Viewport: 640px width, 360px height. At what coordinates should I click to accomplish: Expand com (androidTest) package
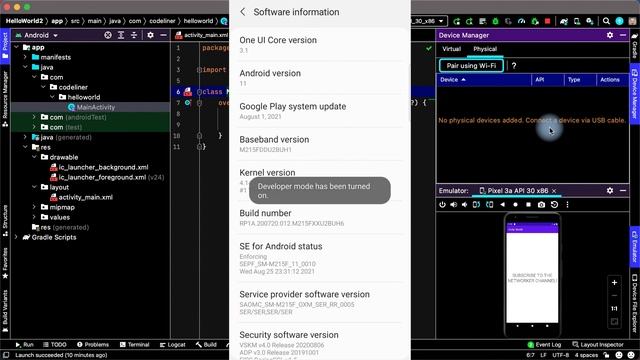[x=35, y=117]
